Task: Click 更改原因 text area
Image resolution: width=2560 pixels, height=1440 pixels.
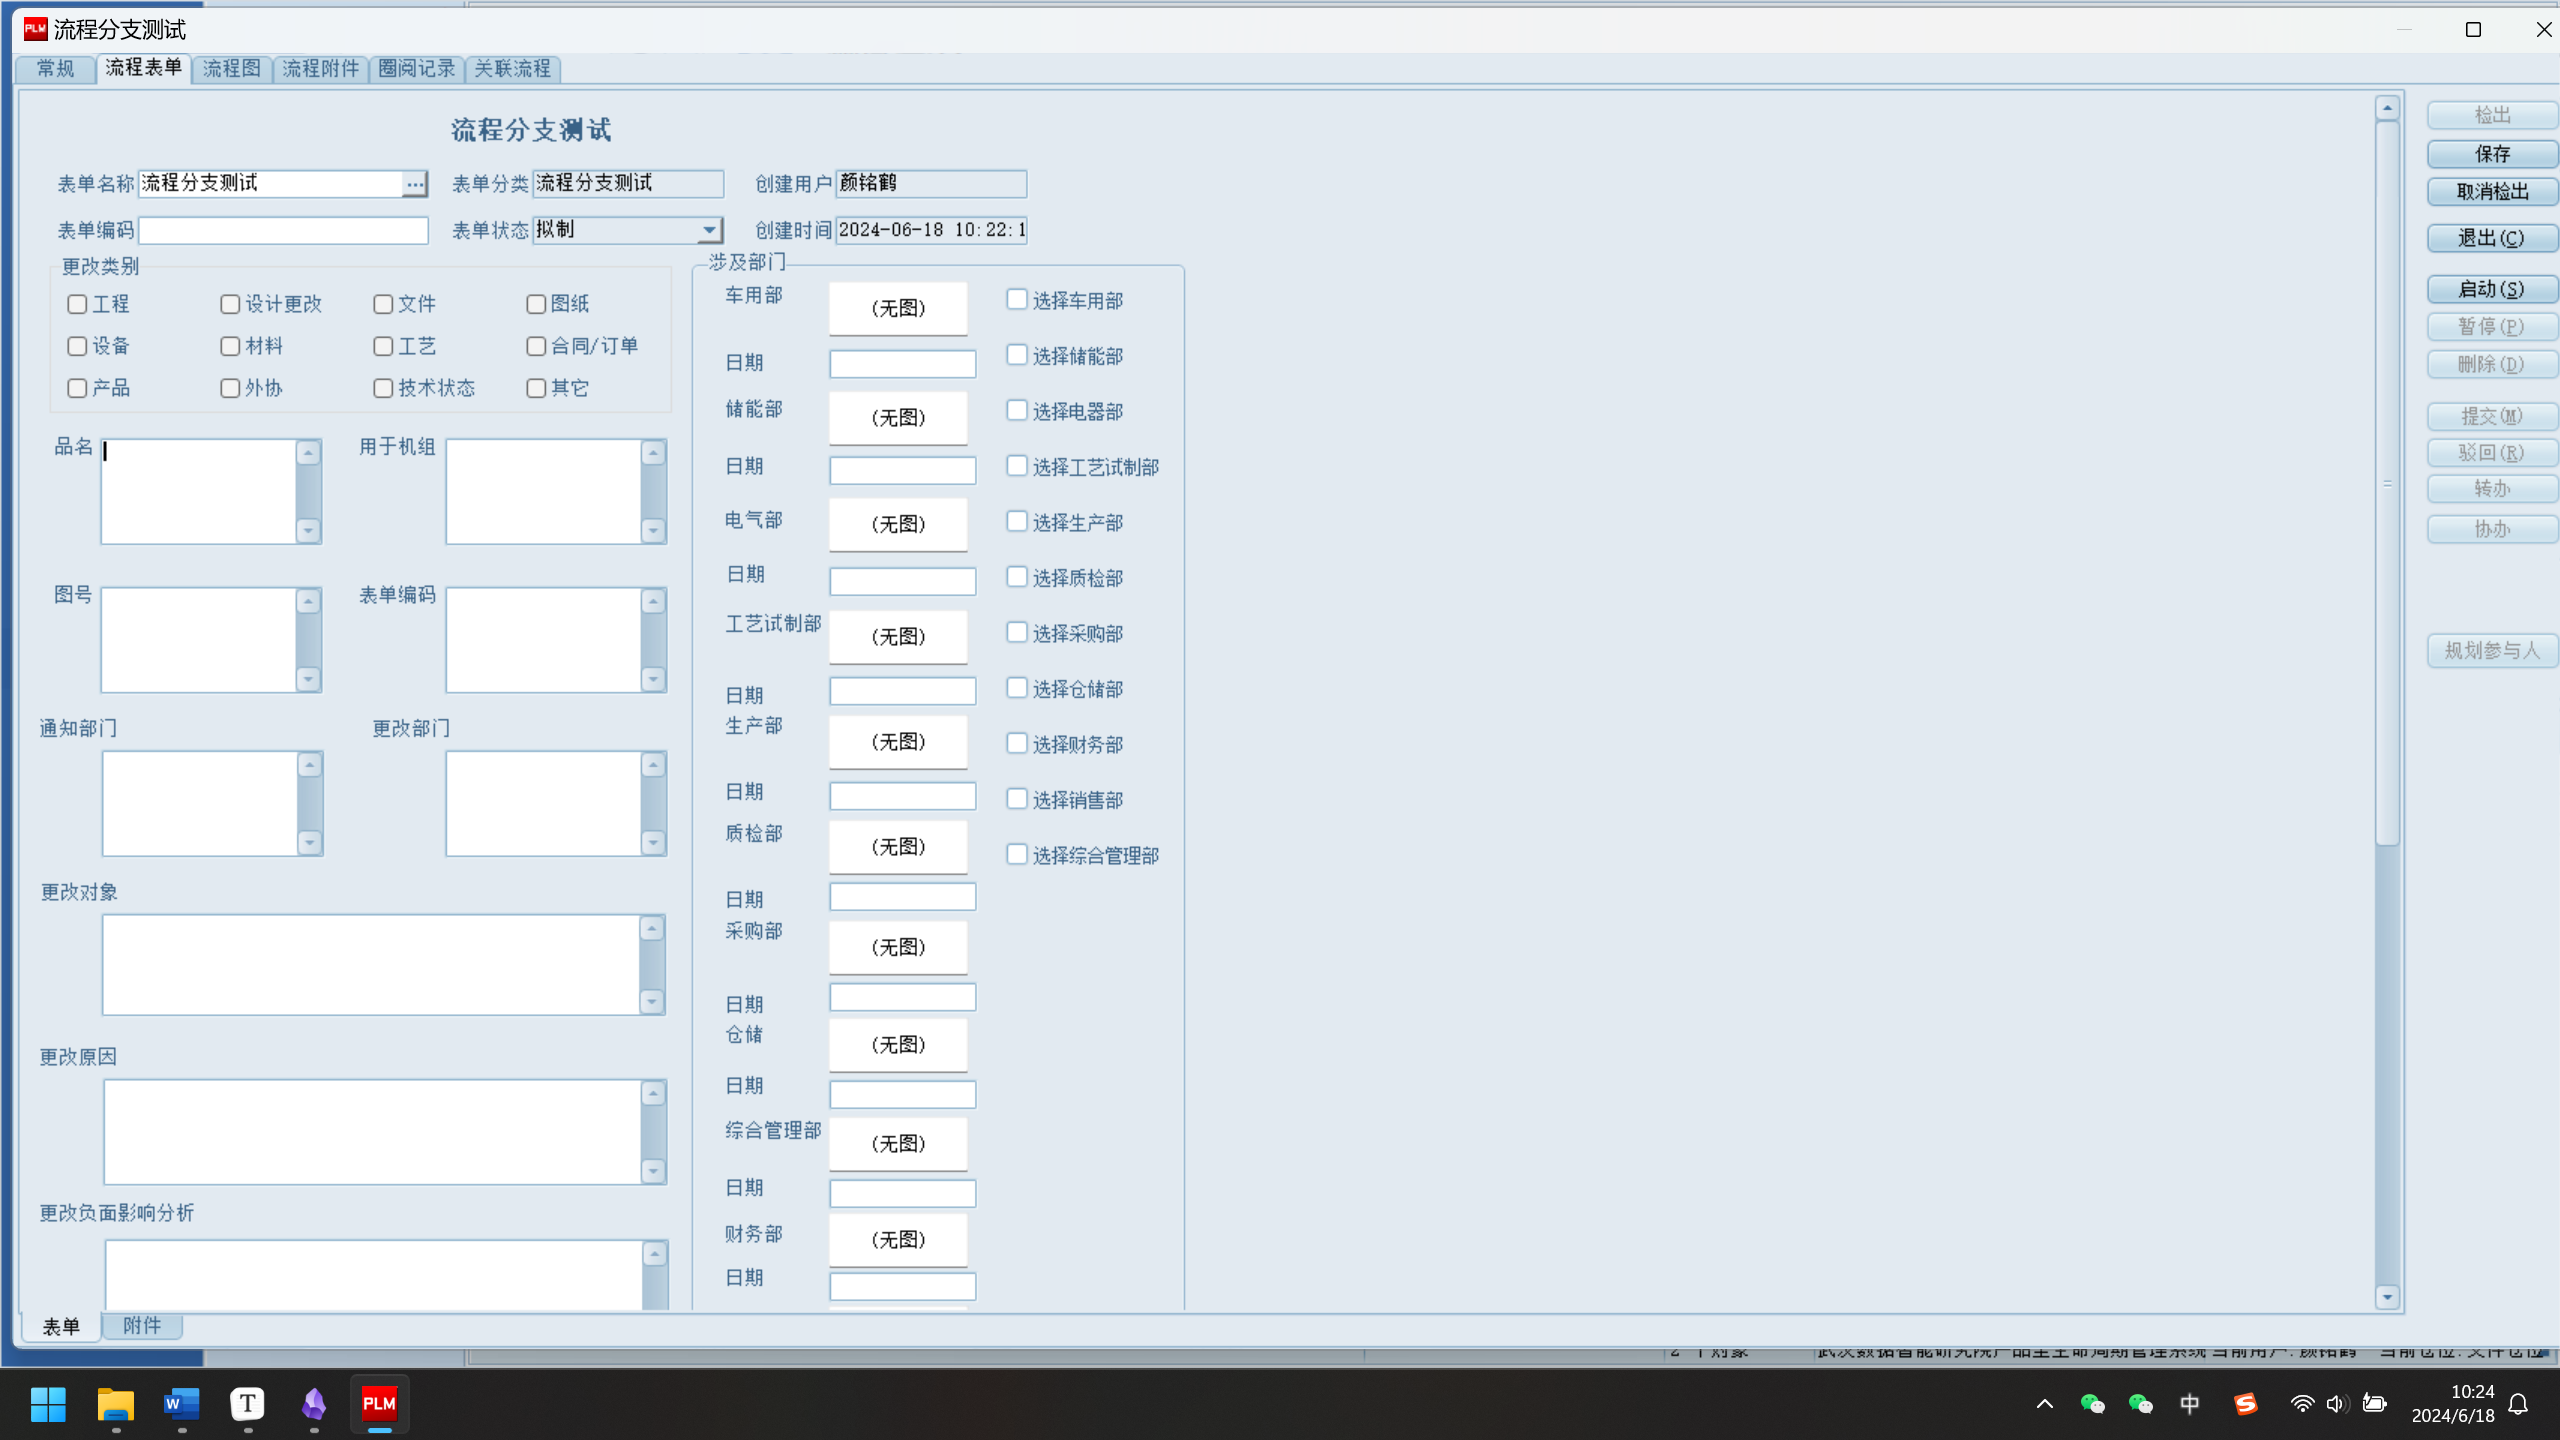Action: tap(373, 1132)
